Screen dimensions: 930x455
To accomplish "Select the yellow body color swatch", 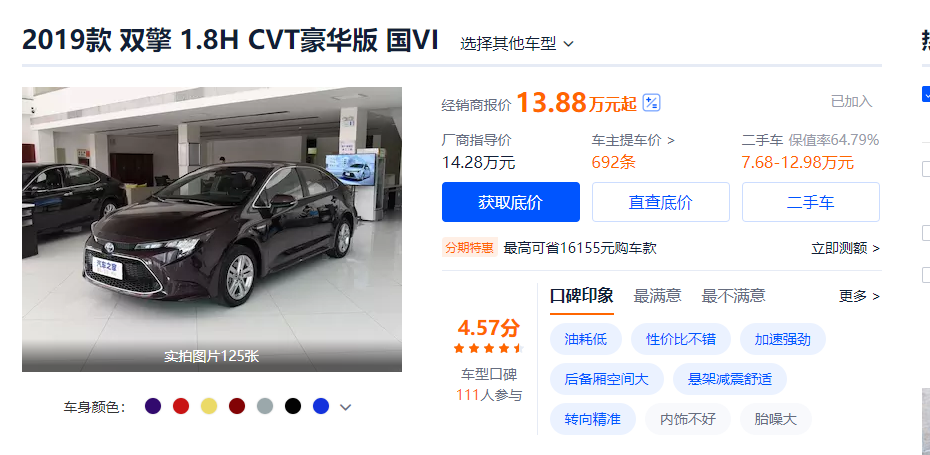I will 209,406.
